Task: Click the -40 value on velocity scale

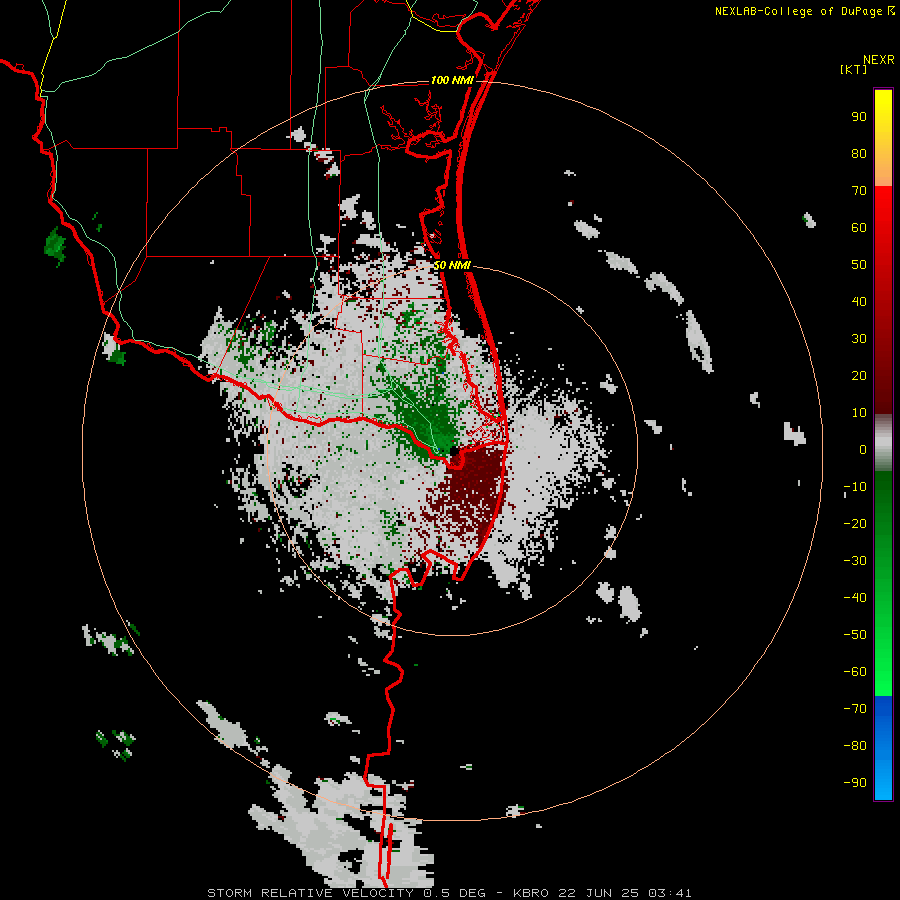Action: [x=855, y=598]
